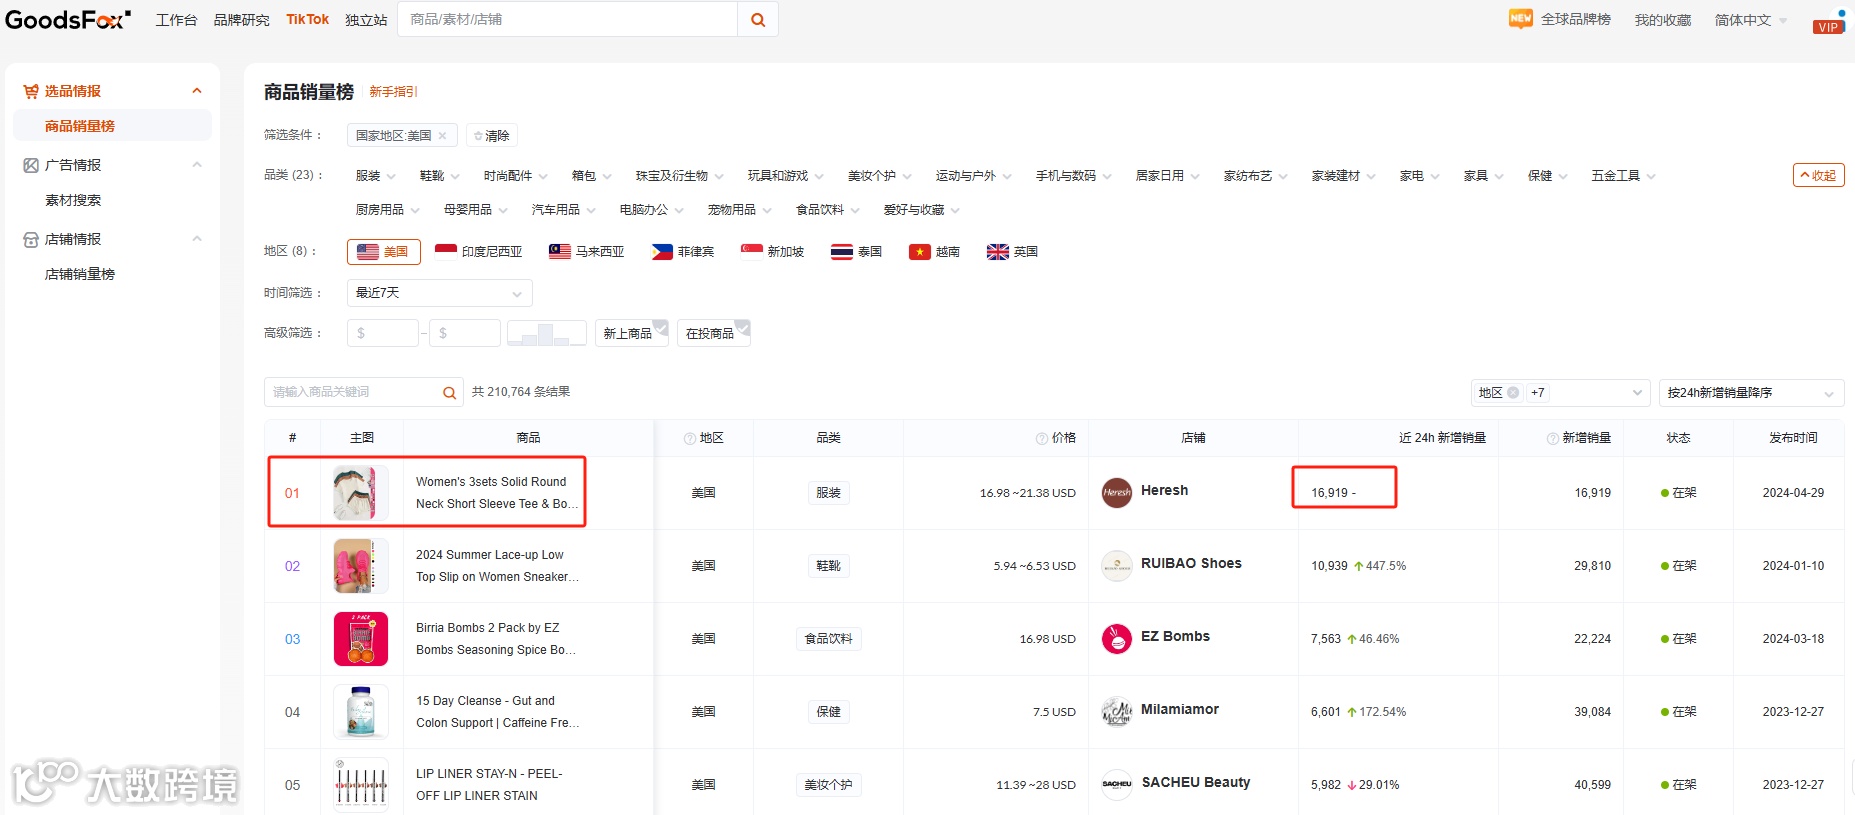Collapse the 选品情报 sidebar section
The height and width of the screenshot is (815, 1855).
(x=197, y=91)
